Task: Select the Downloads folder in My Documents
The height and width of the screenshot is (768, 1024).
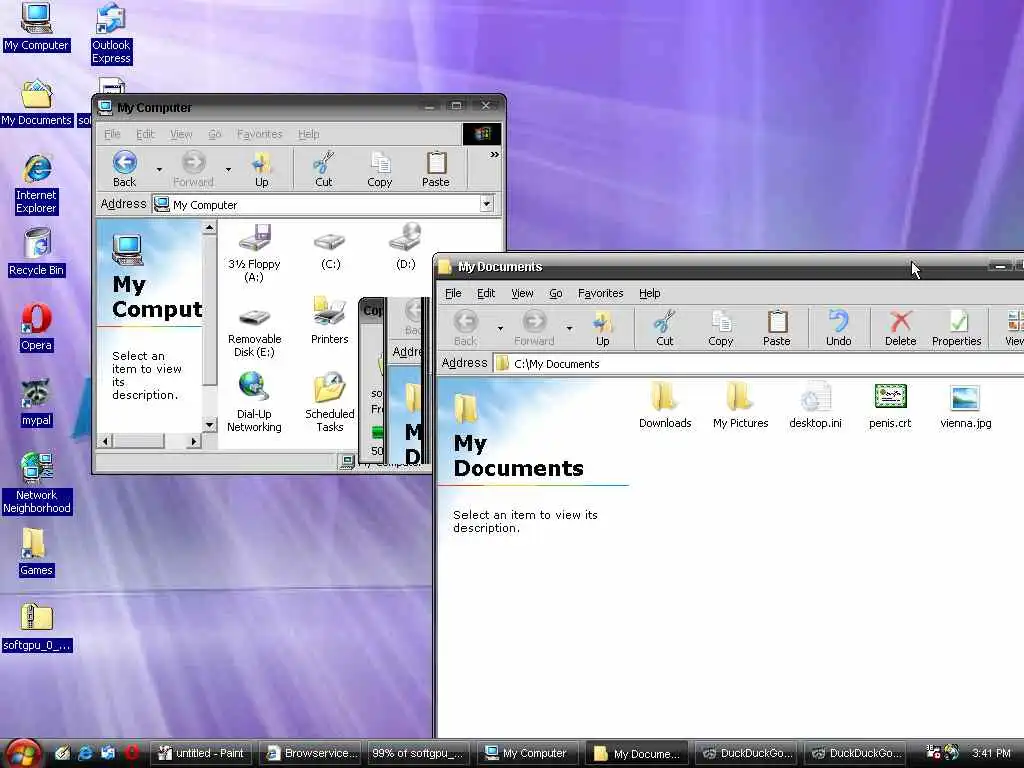Action: tap(665, 405)
